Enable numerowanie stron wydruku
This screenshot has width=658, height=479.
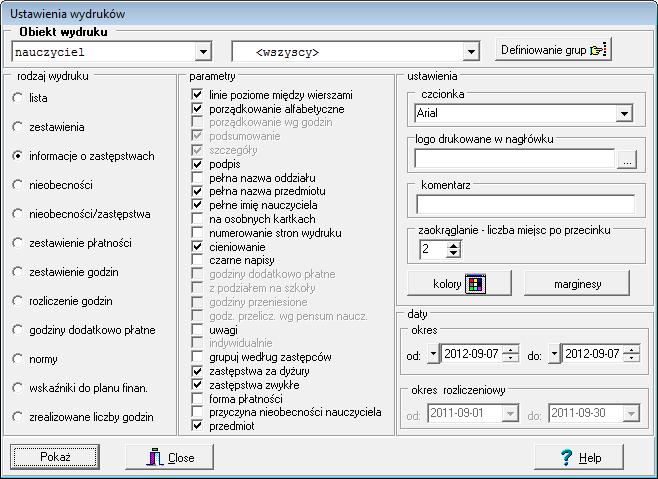[x=197, y=233]
